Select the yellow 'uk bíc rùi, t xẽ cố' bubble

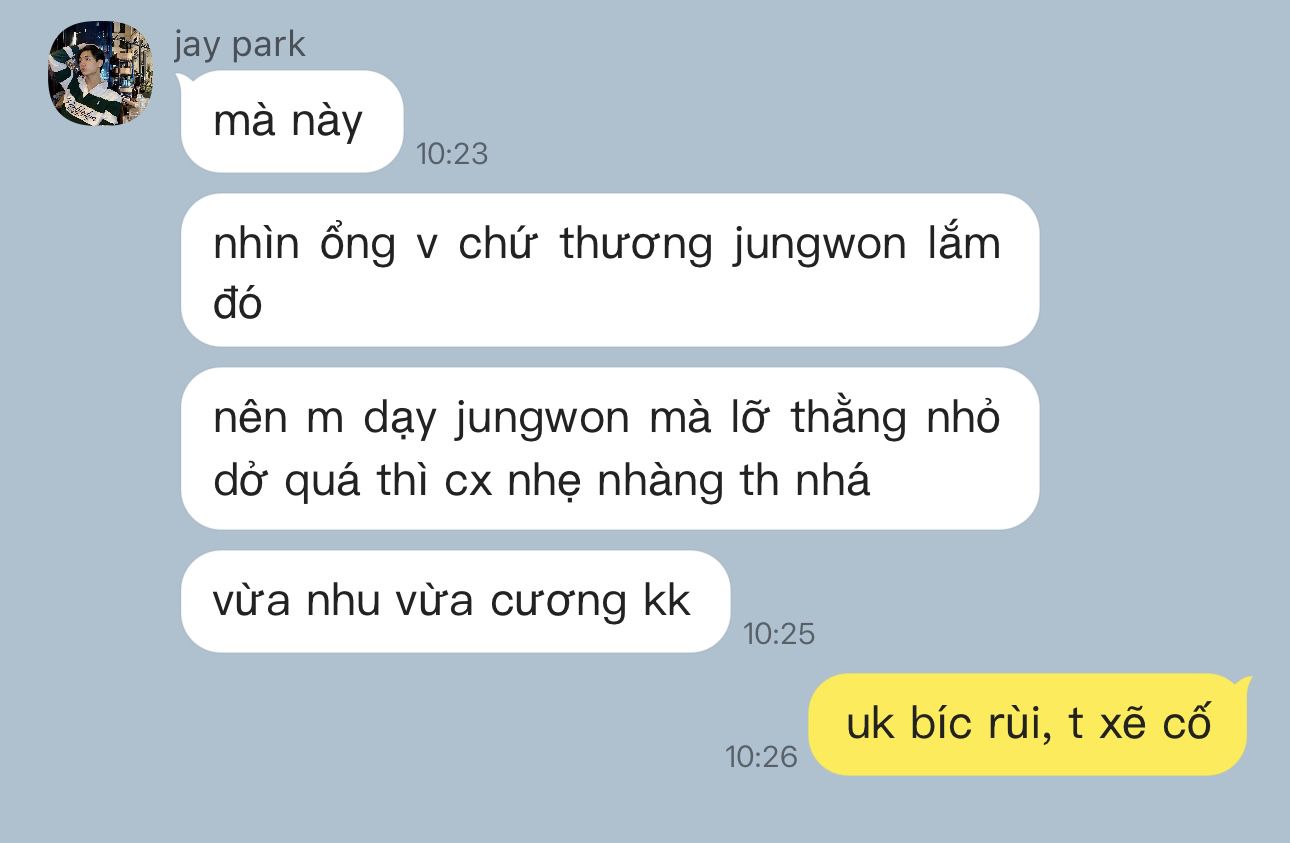1029,724
